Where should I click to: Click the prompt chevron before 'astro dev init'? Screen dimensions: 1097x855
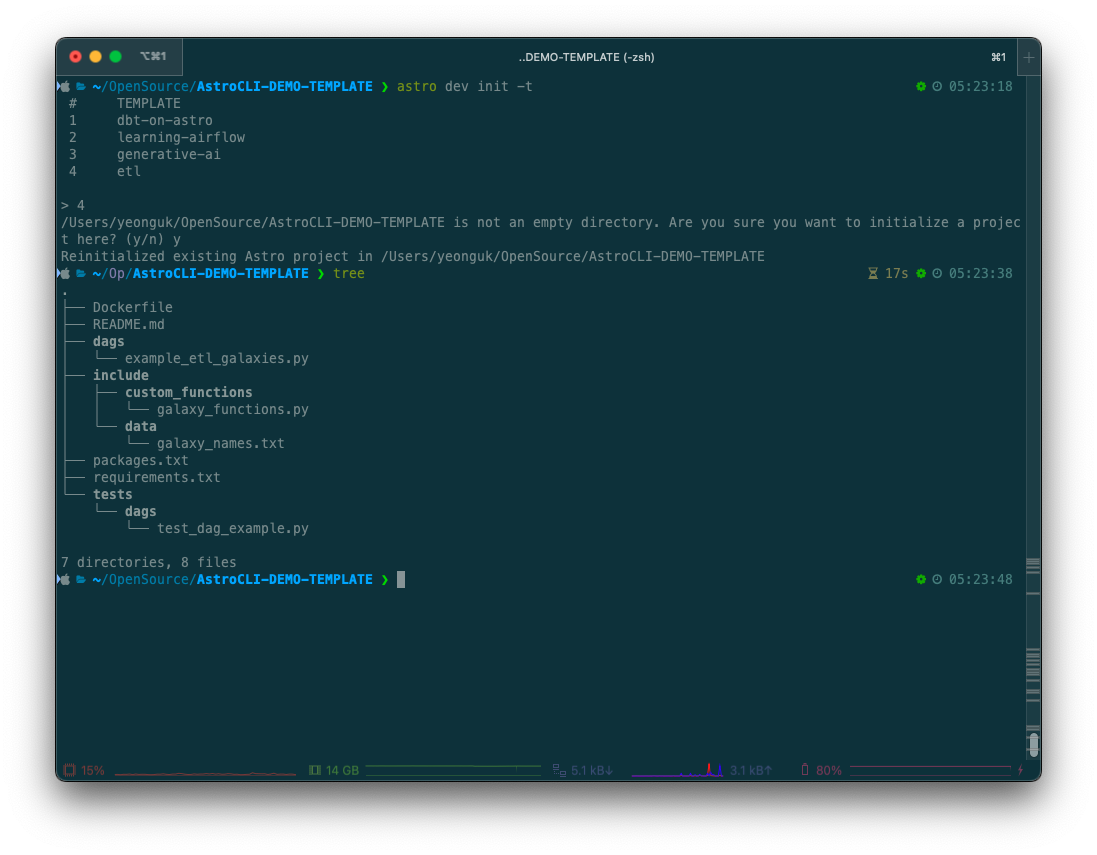pyautogui.click(x=385, y=87)
